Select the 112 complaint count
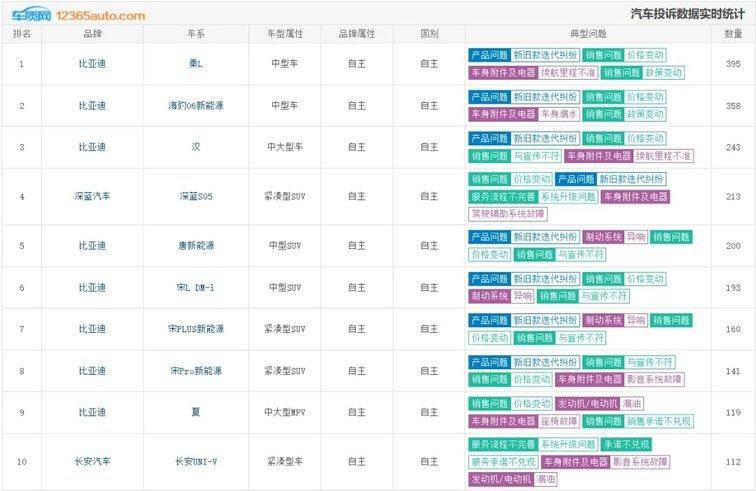The height and width of the screenshot is (491, 756). coord(733,462)
